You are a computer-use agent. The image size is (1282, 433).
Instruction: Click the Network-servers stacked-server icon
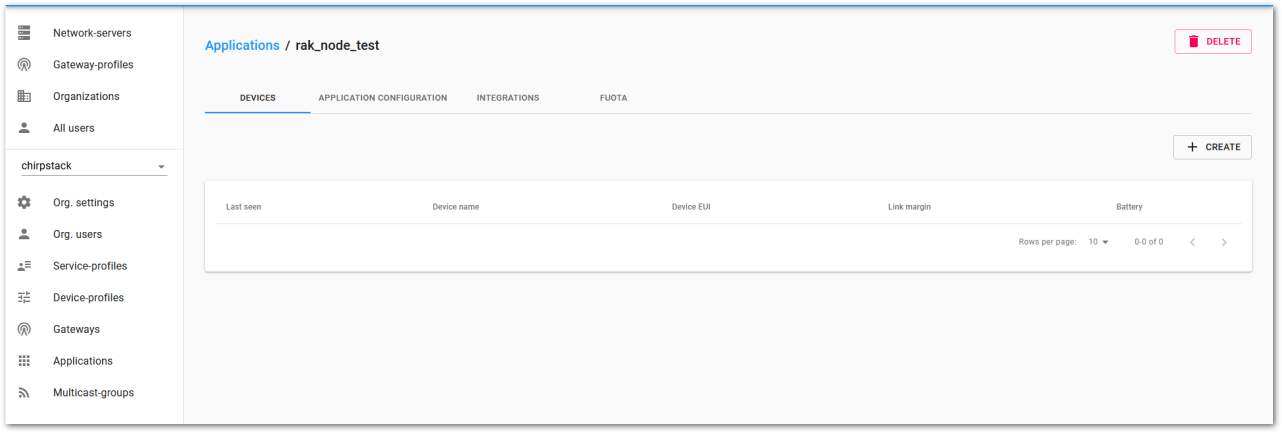point(24,33)
